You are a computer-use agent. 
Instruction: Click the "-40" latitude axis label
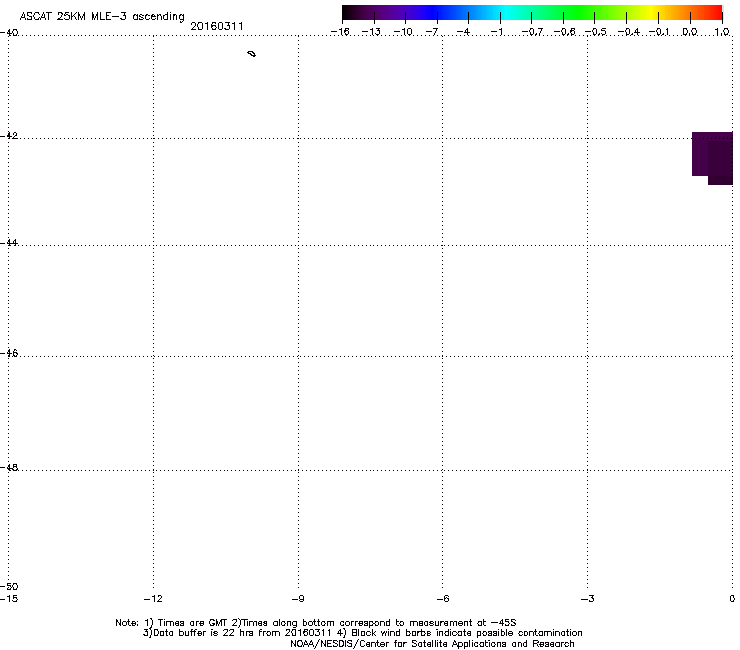9,33
